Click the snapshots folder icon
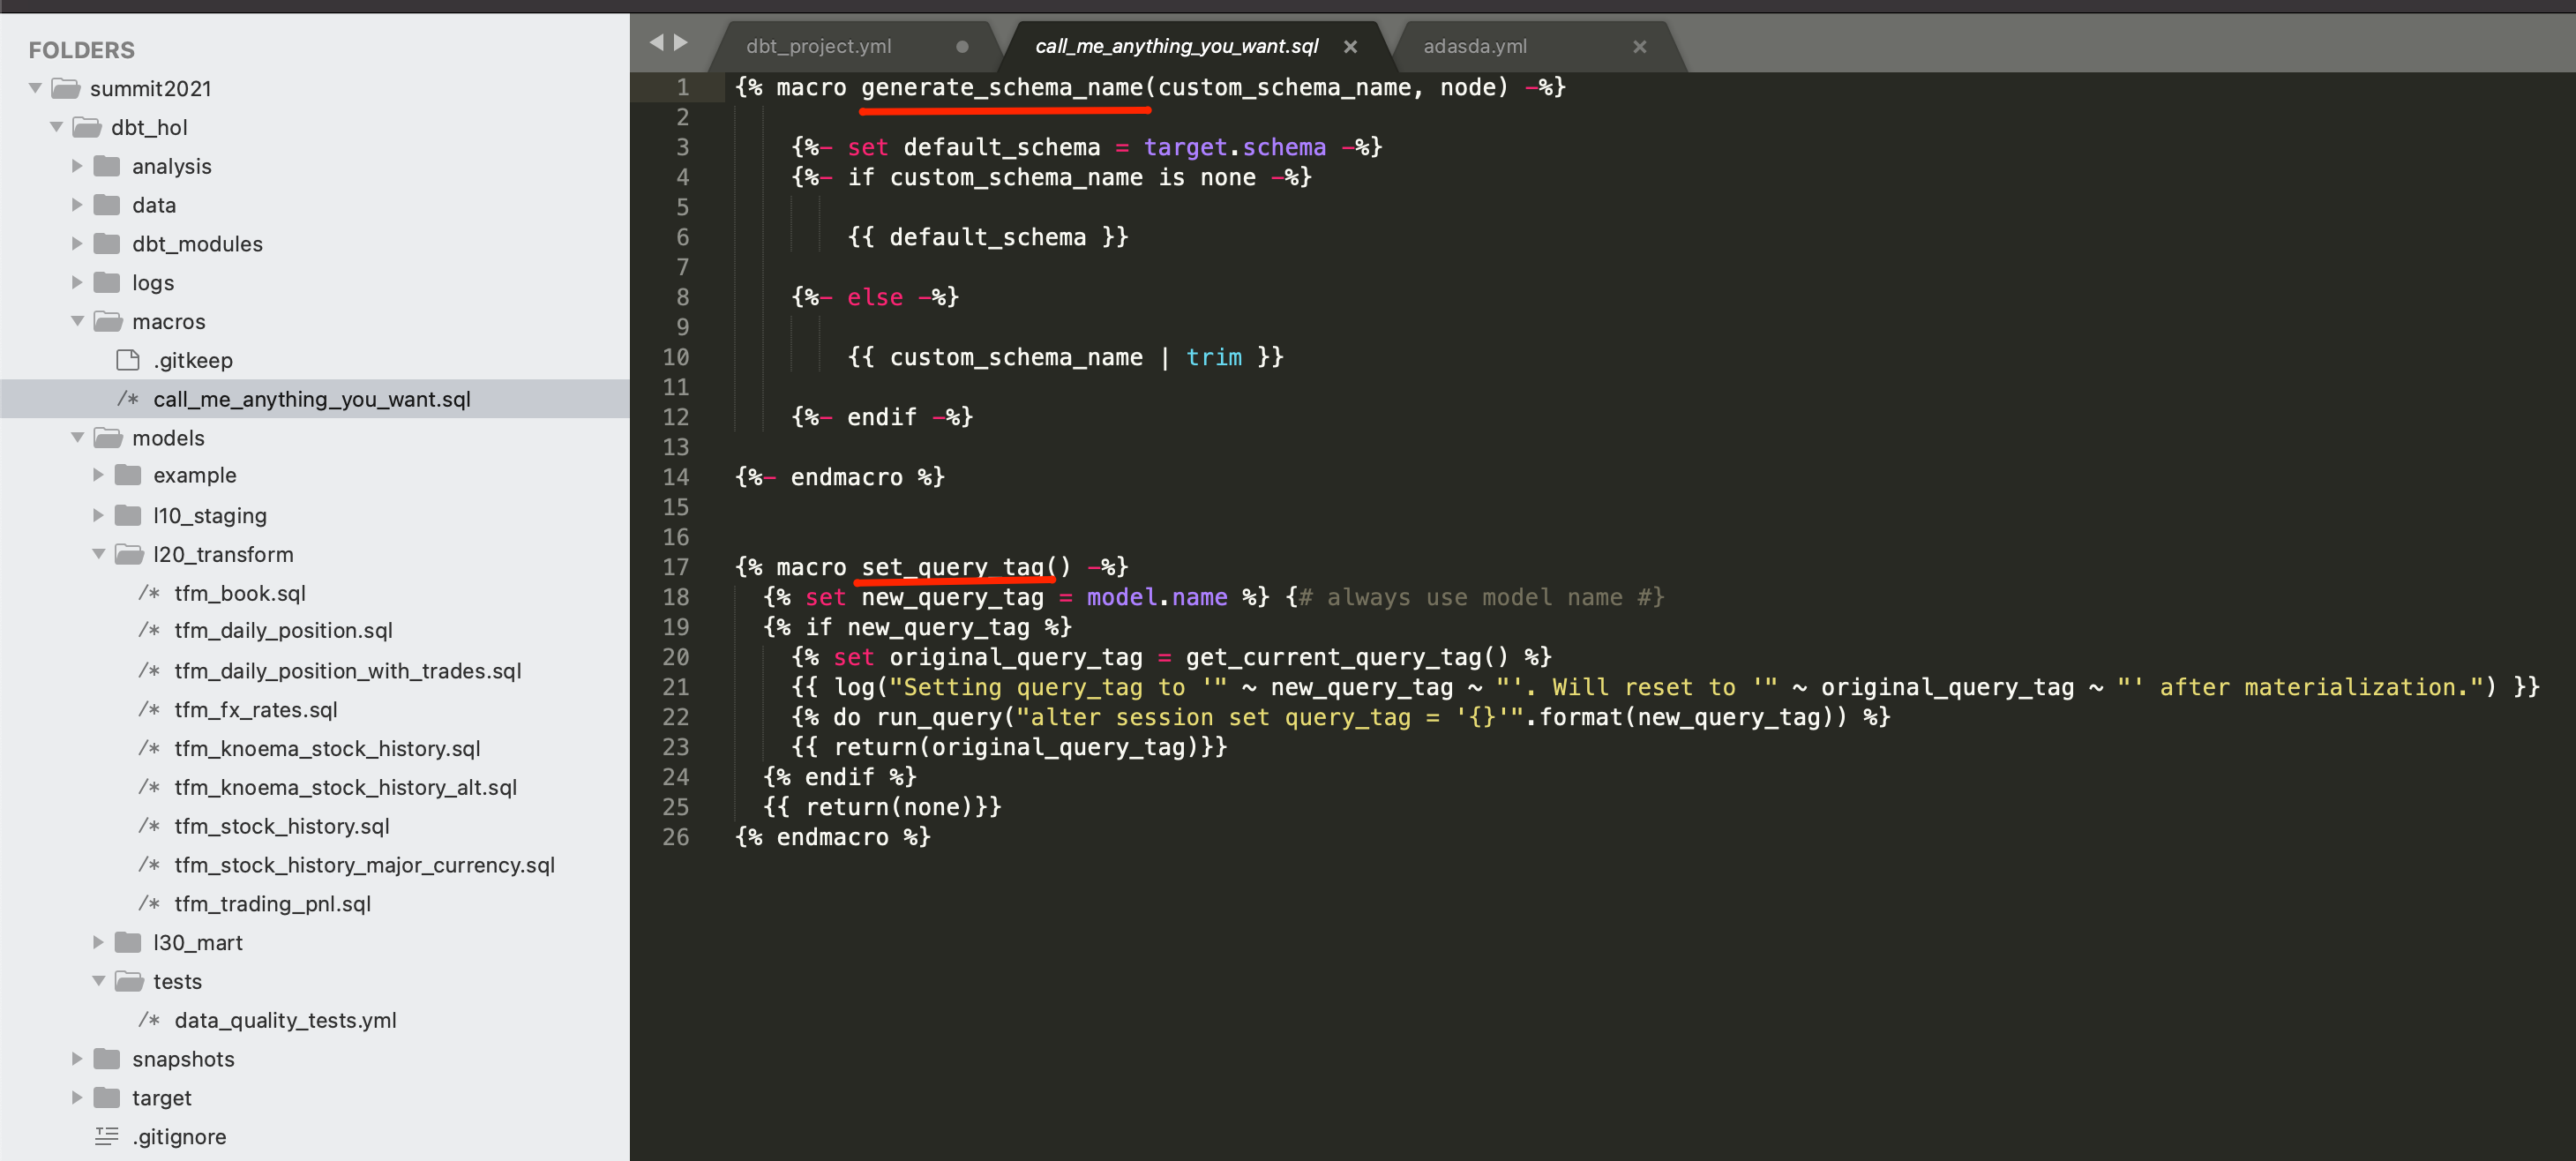The height and width of the screenshot is (1161, 2576). [107, 1059]
